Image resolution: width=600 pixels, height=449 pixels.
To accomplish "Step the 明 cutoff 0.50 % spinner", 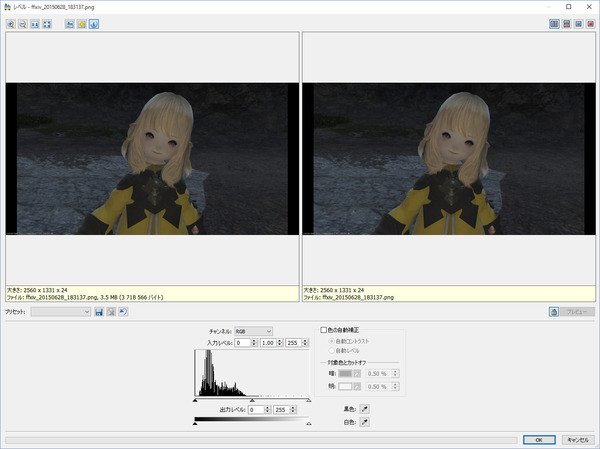I will tap(396, 387).
